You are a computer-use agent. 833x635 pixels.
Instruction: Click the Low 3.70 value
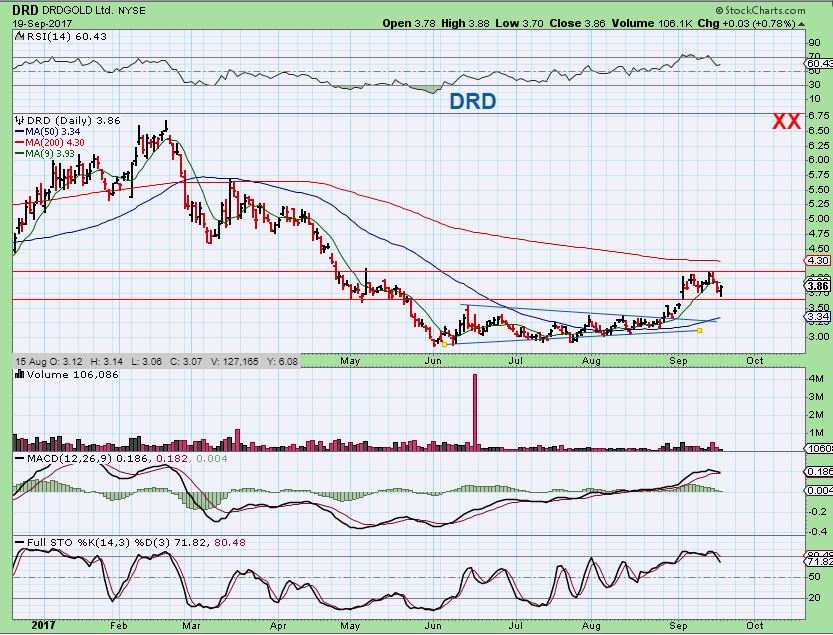click(520, 23)
